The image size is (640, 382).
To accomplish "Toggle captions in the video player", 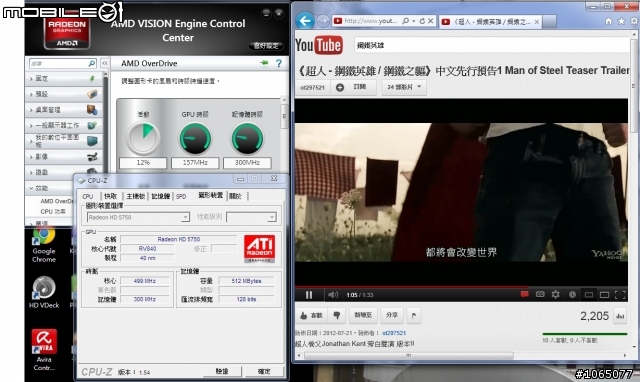I will [540, 294].
